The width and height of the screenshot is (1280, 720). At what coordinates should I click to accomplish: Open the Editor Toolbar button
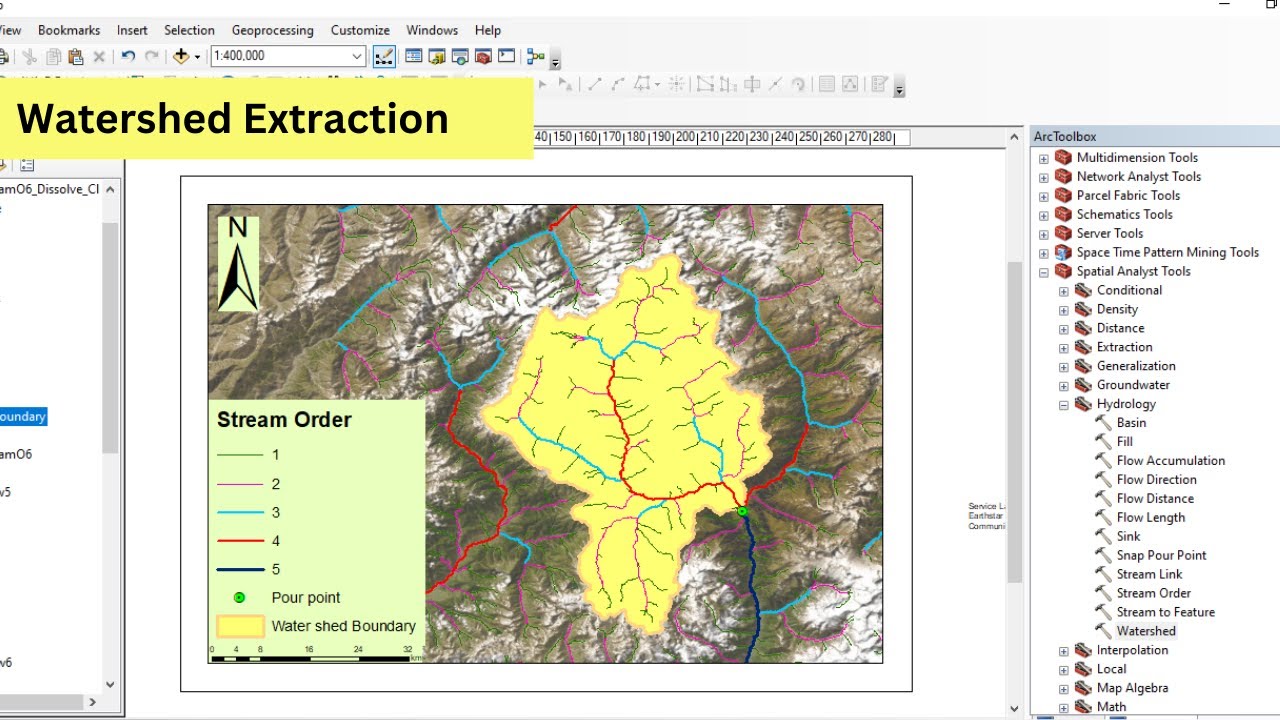point(384,57)
